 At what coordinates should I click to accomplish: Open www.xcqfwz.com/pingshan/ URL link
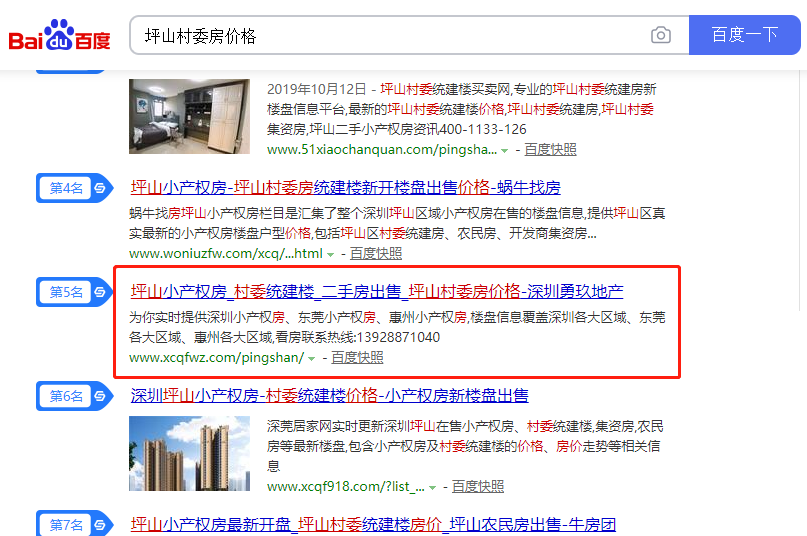coord(217,357)
